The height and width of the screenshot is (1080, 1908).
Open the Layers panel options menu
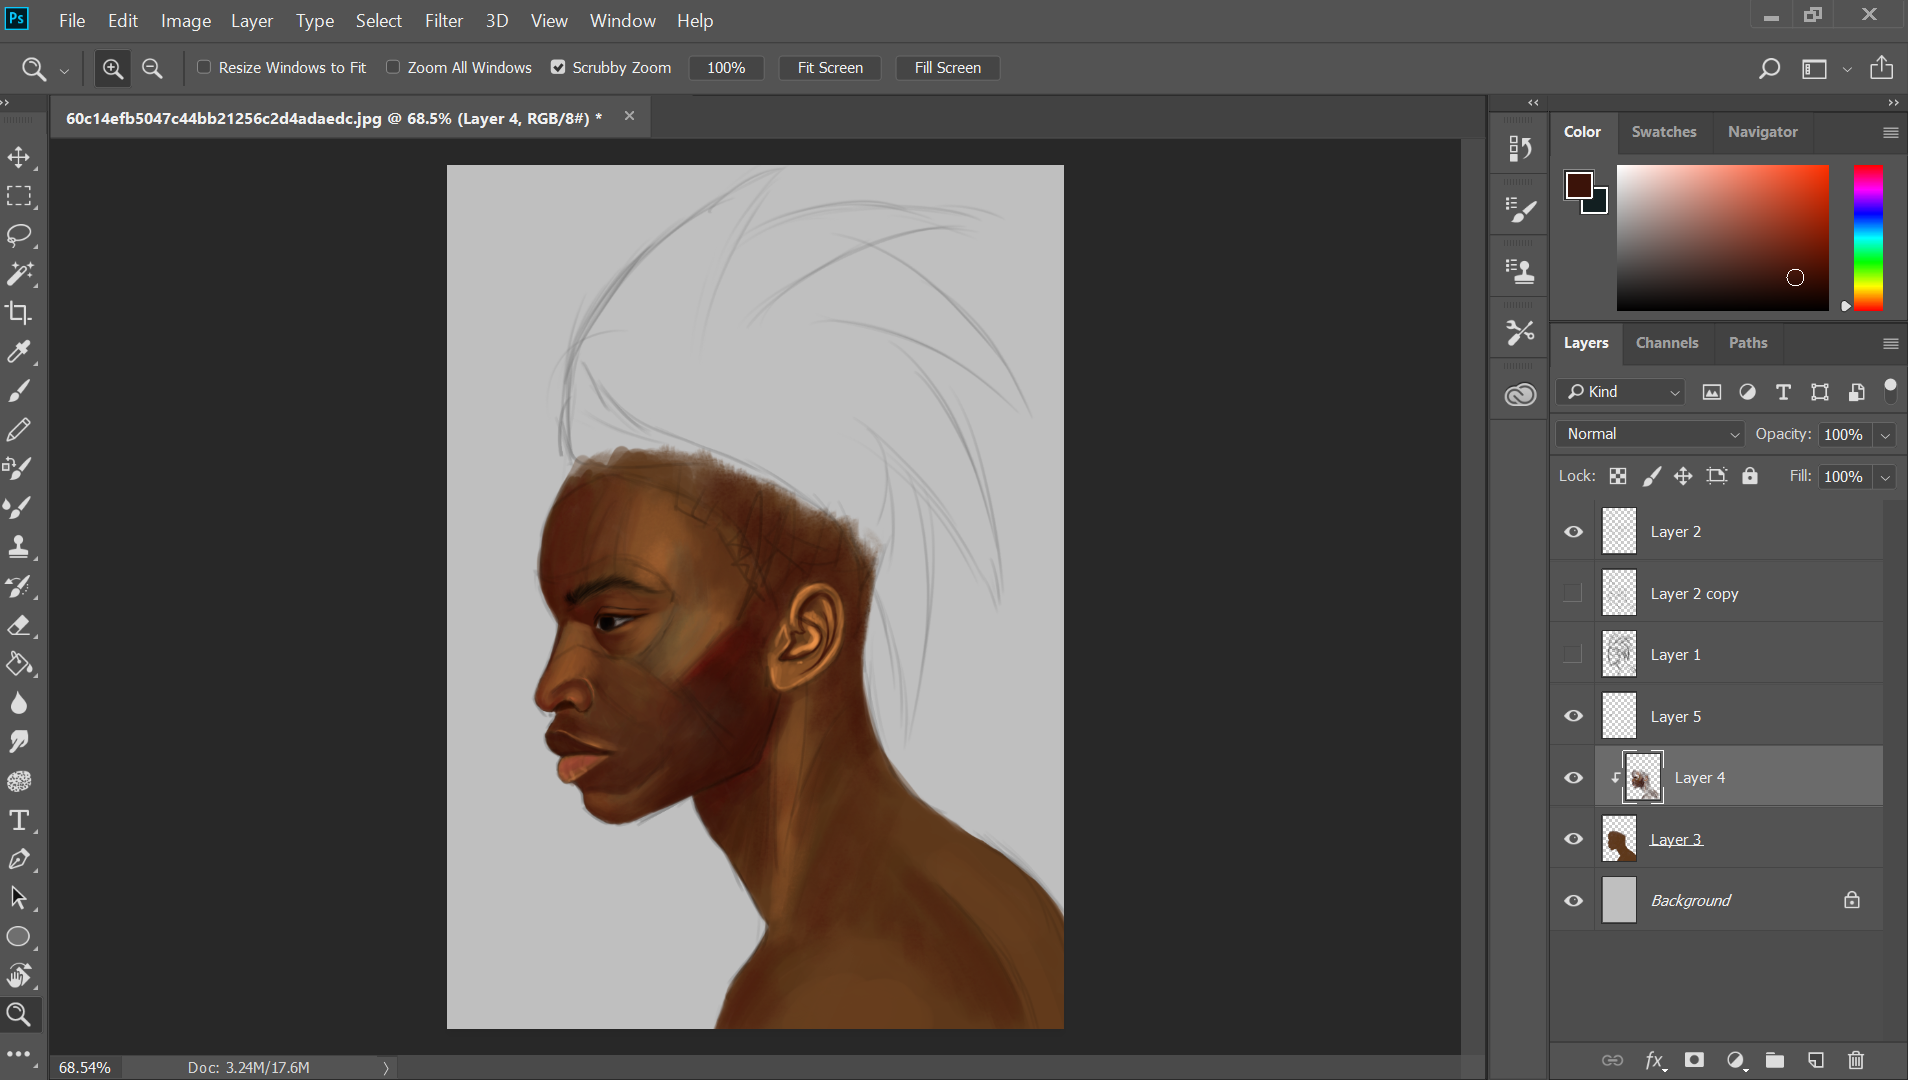point(1890,343)
